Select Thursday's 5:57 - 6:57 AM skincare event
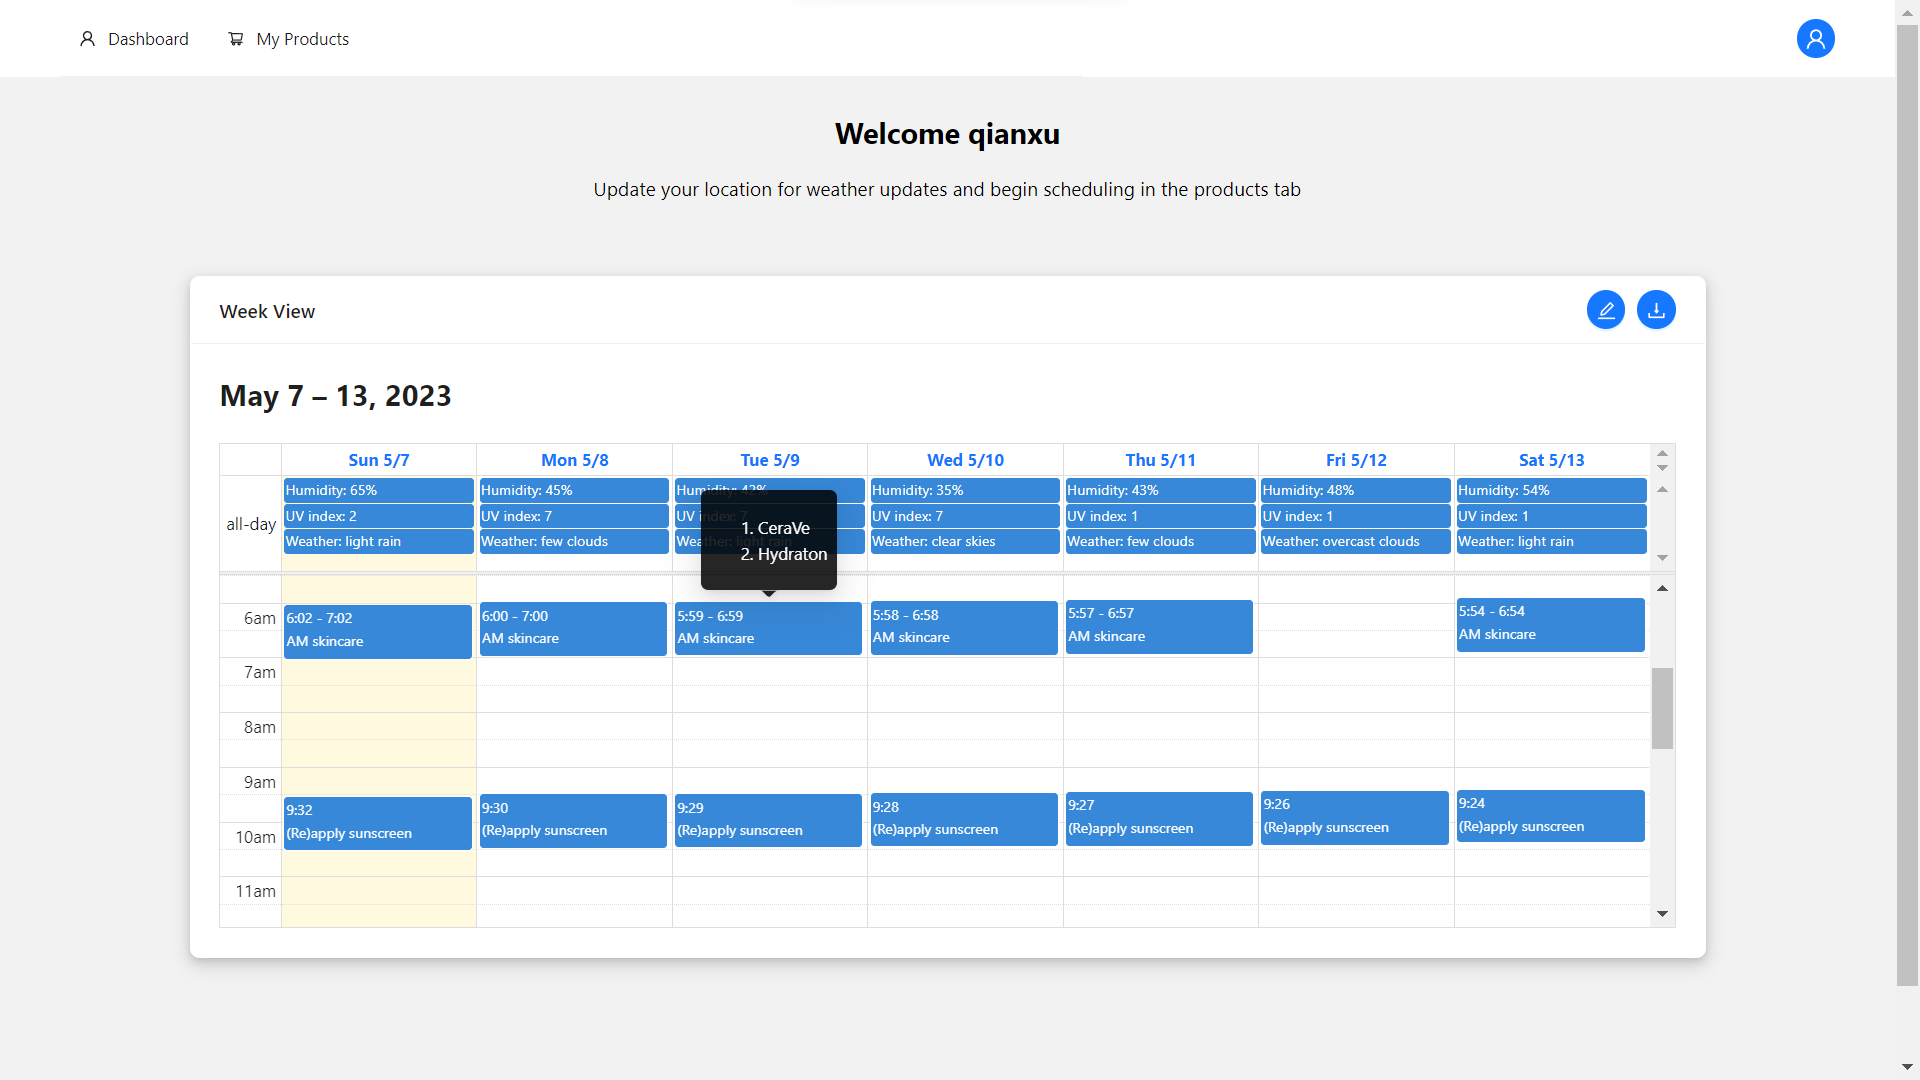The width and height of the screenshot is (1920, 1080). point(1158,626)
